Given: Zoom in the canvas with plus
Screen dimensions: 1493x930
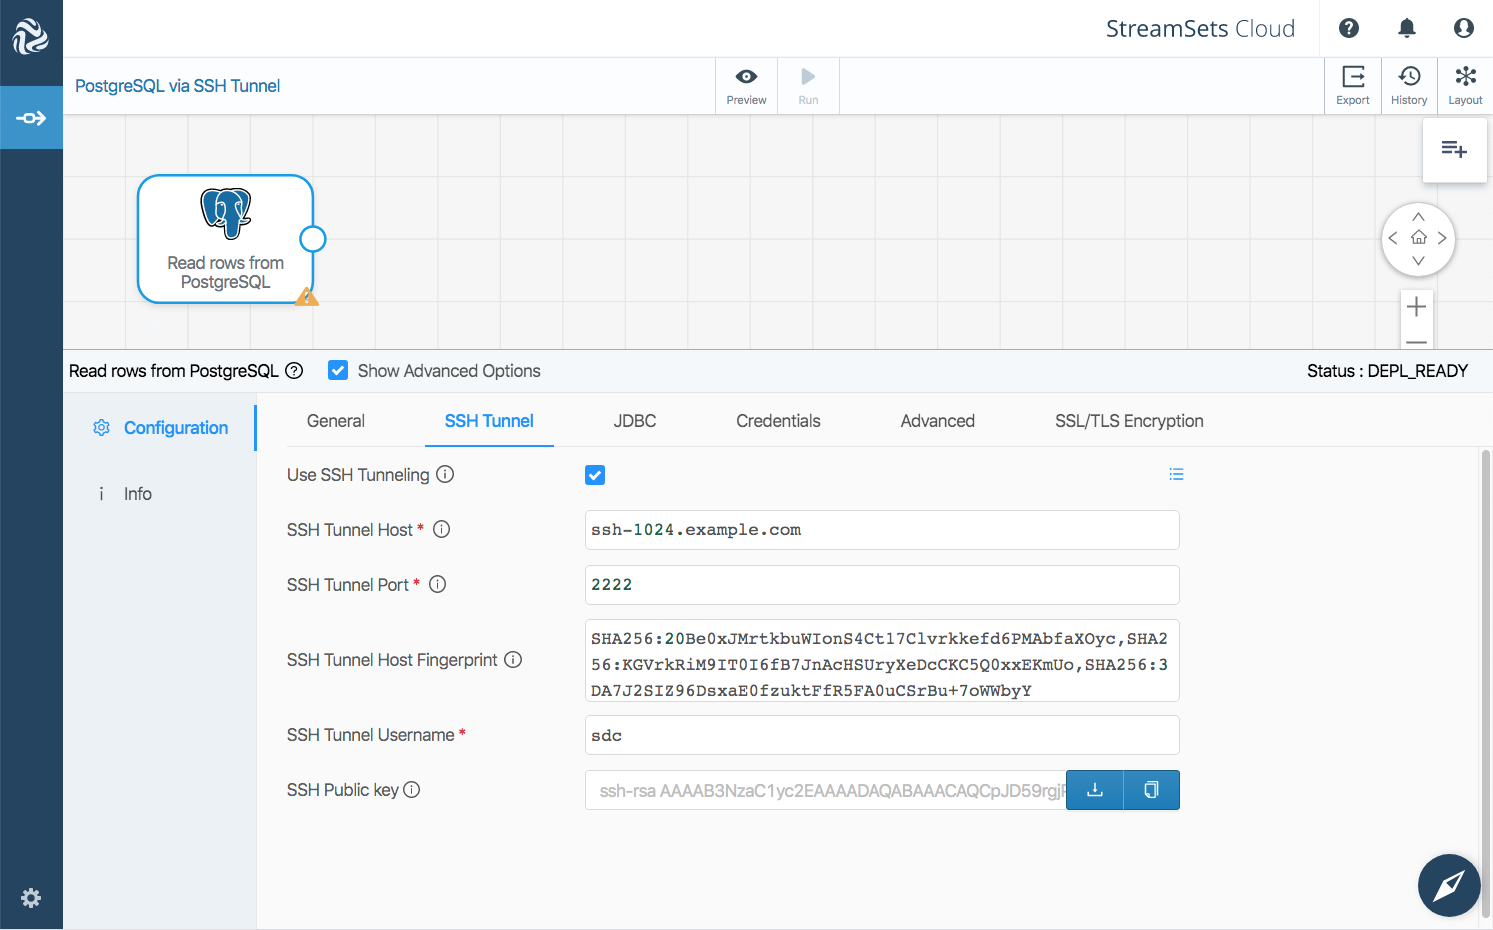Looking at the screenshot, I should click(x=1416, y=307).
